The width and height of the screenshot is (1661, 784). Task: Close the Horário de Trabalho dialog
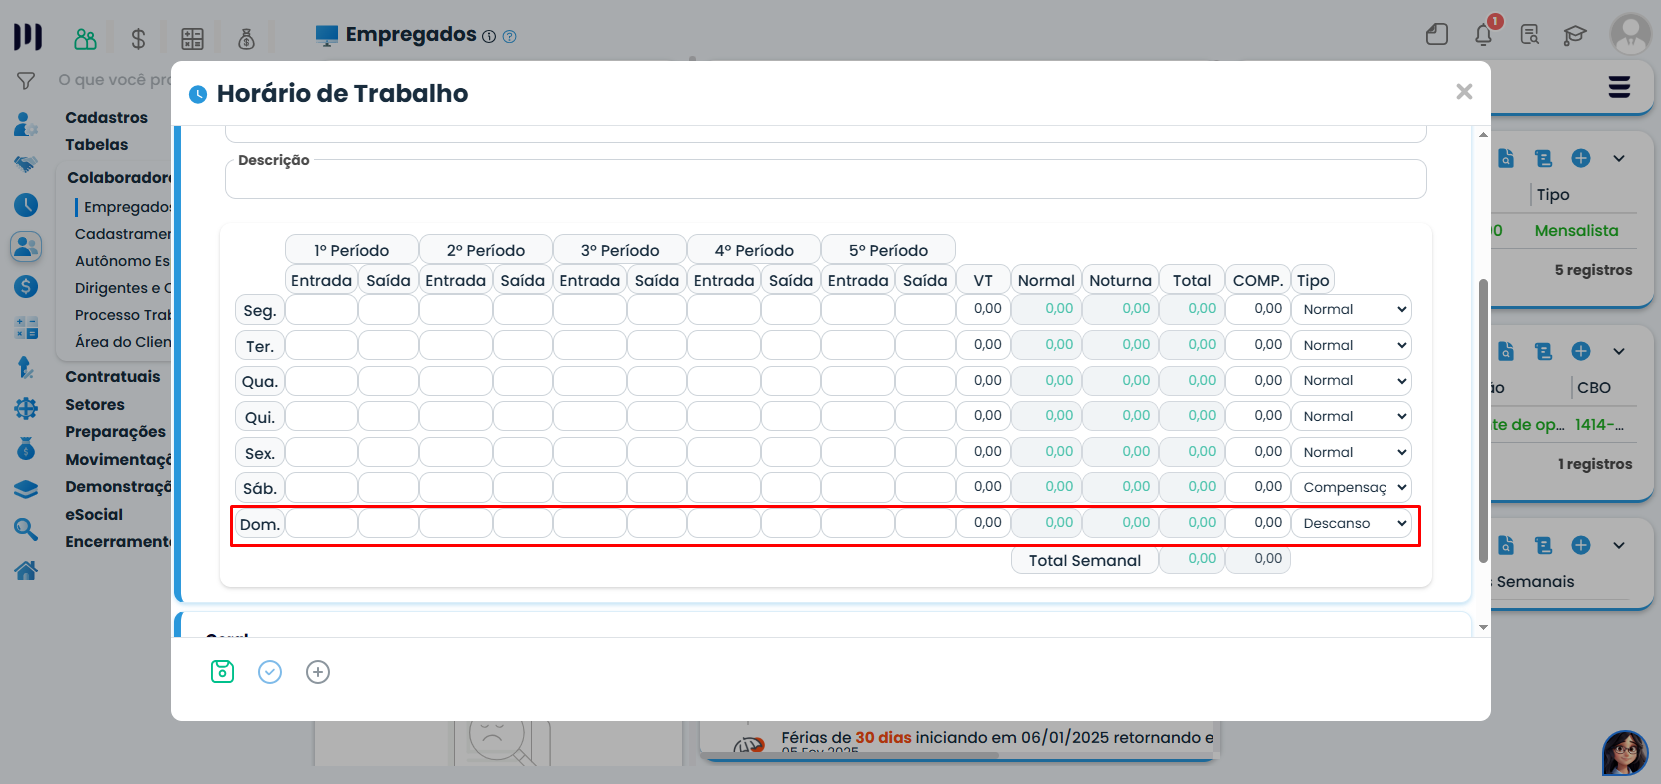point(1464,92)
